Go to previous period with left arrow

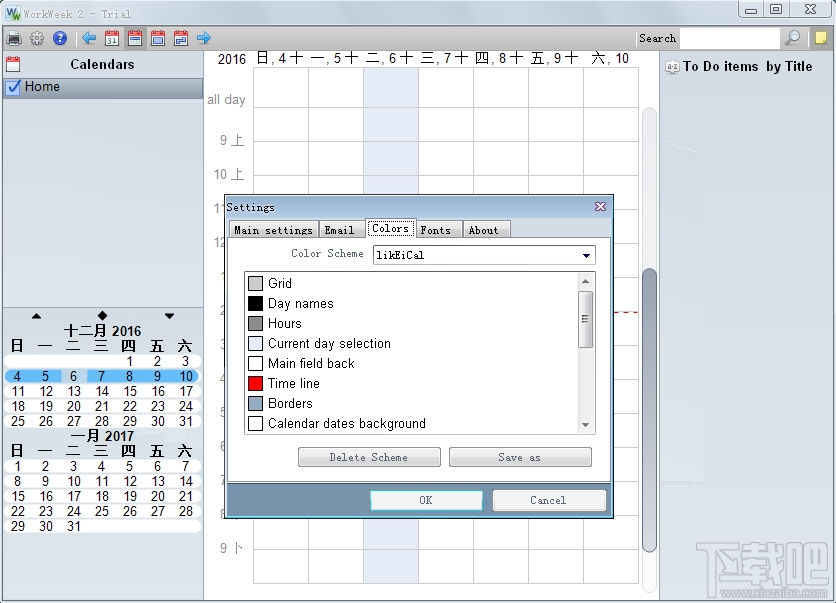tap(89, 38)
